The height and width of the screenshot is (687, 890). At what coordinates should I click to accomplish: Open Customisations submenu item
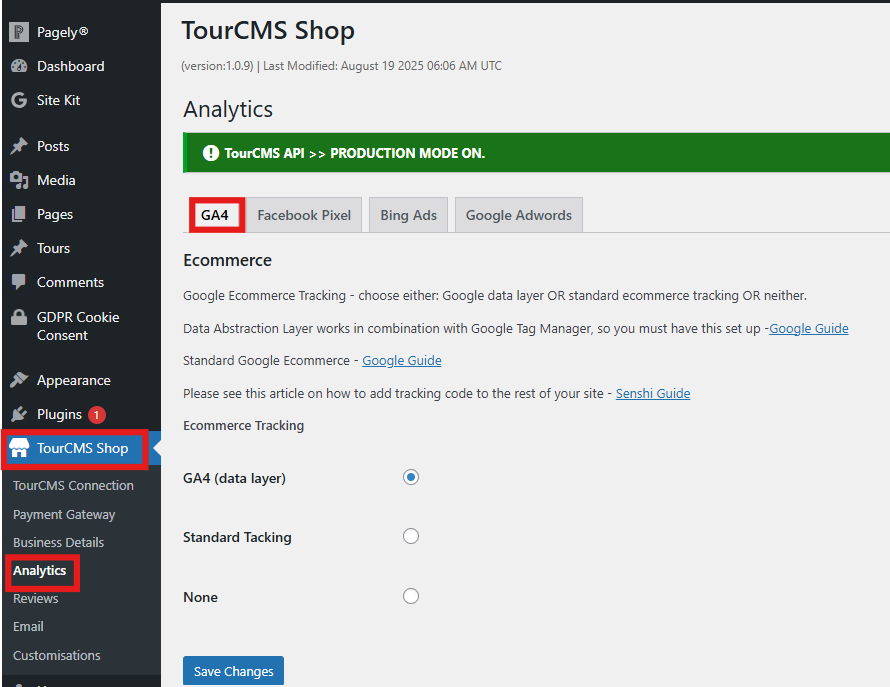pyautogui.click(x=57, y=655)
